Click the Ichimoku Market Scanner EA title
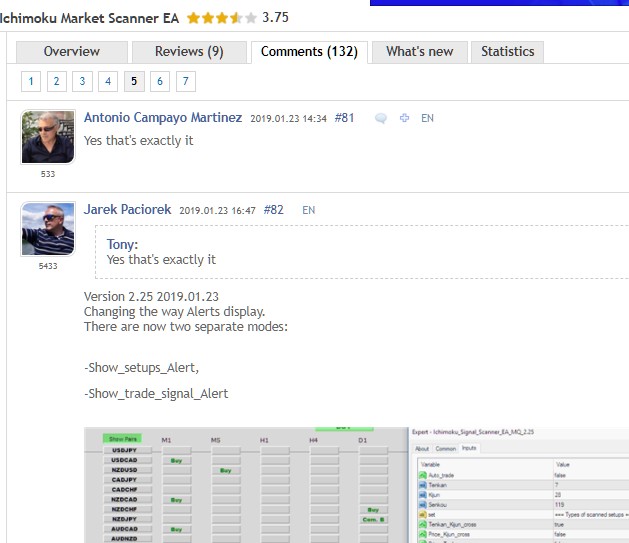 pyautogui.click(x=89, y=18)
